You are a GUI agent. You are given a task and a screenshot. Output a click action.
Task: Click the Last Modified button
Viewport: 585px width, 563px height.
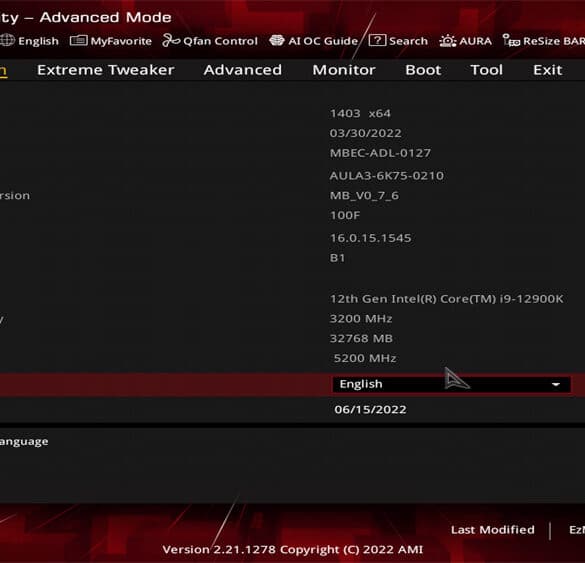click(x=492, y=530)
